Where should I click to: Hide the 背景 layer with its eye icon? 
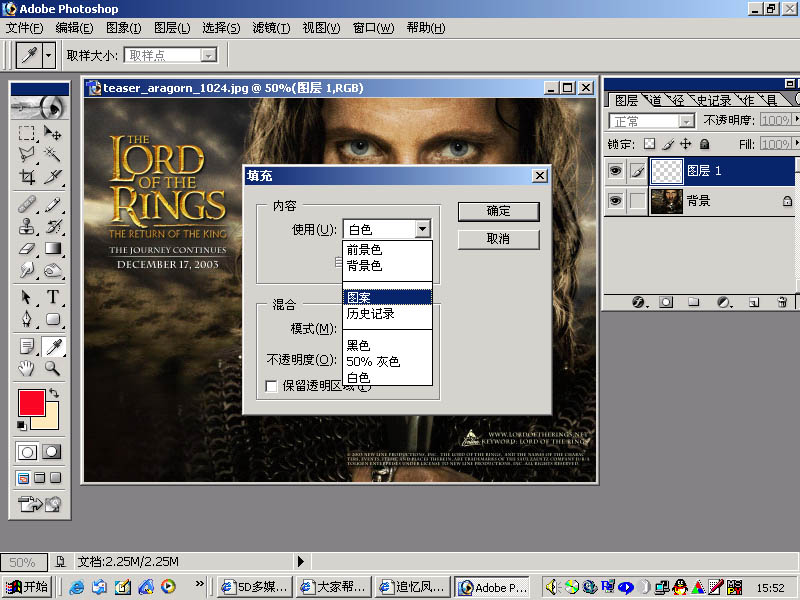point(615,201)
